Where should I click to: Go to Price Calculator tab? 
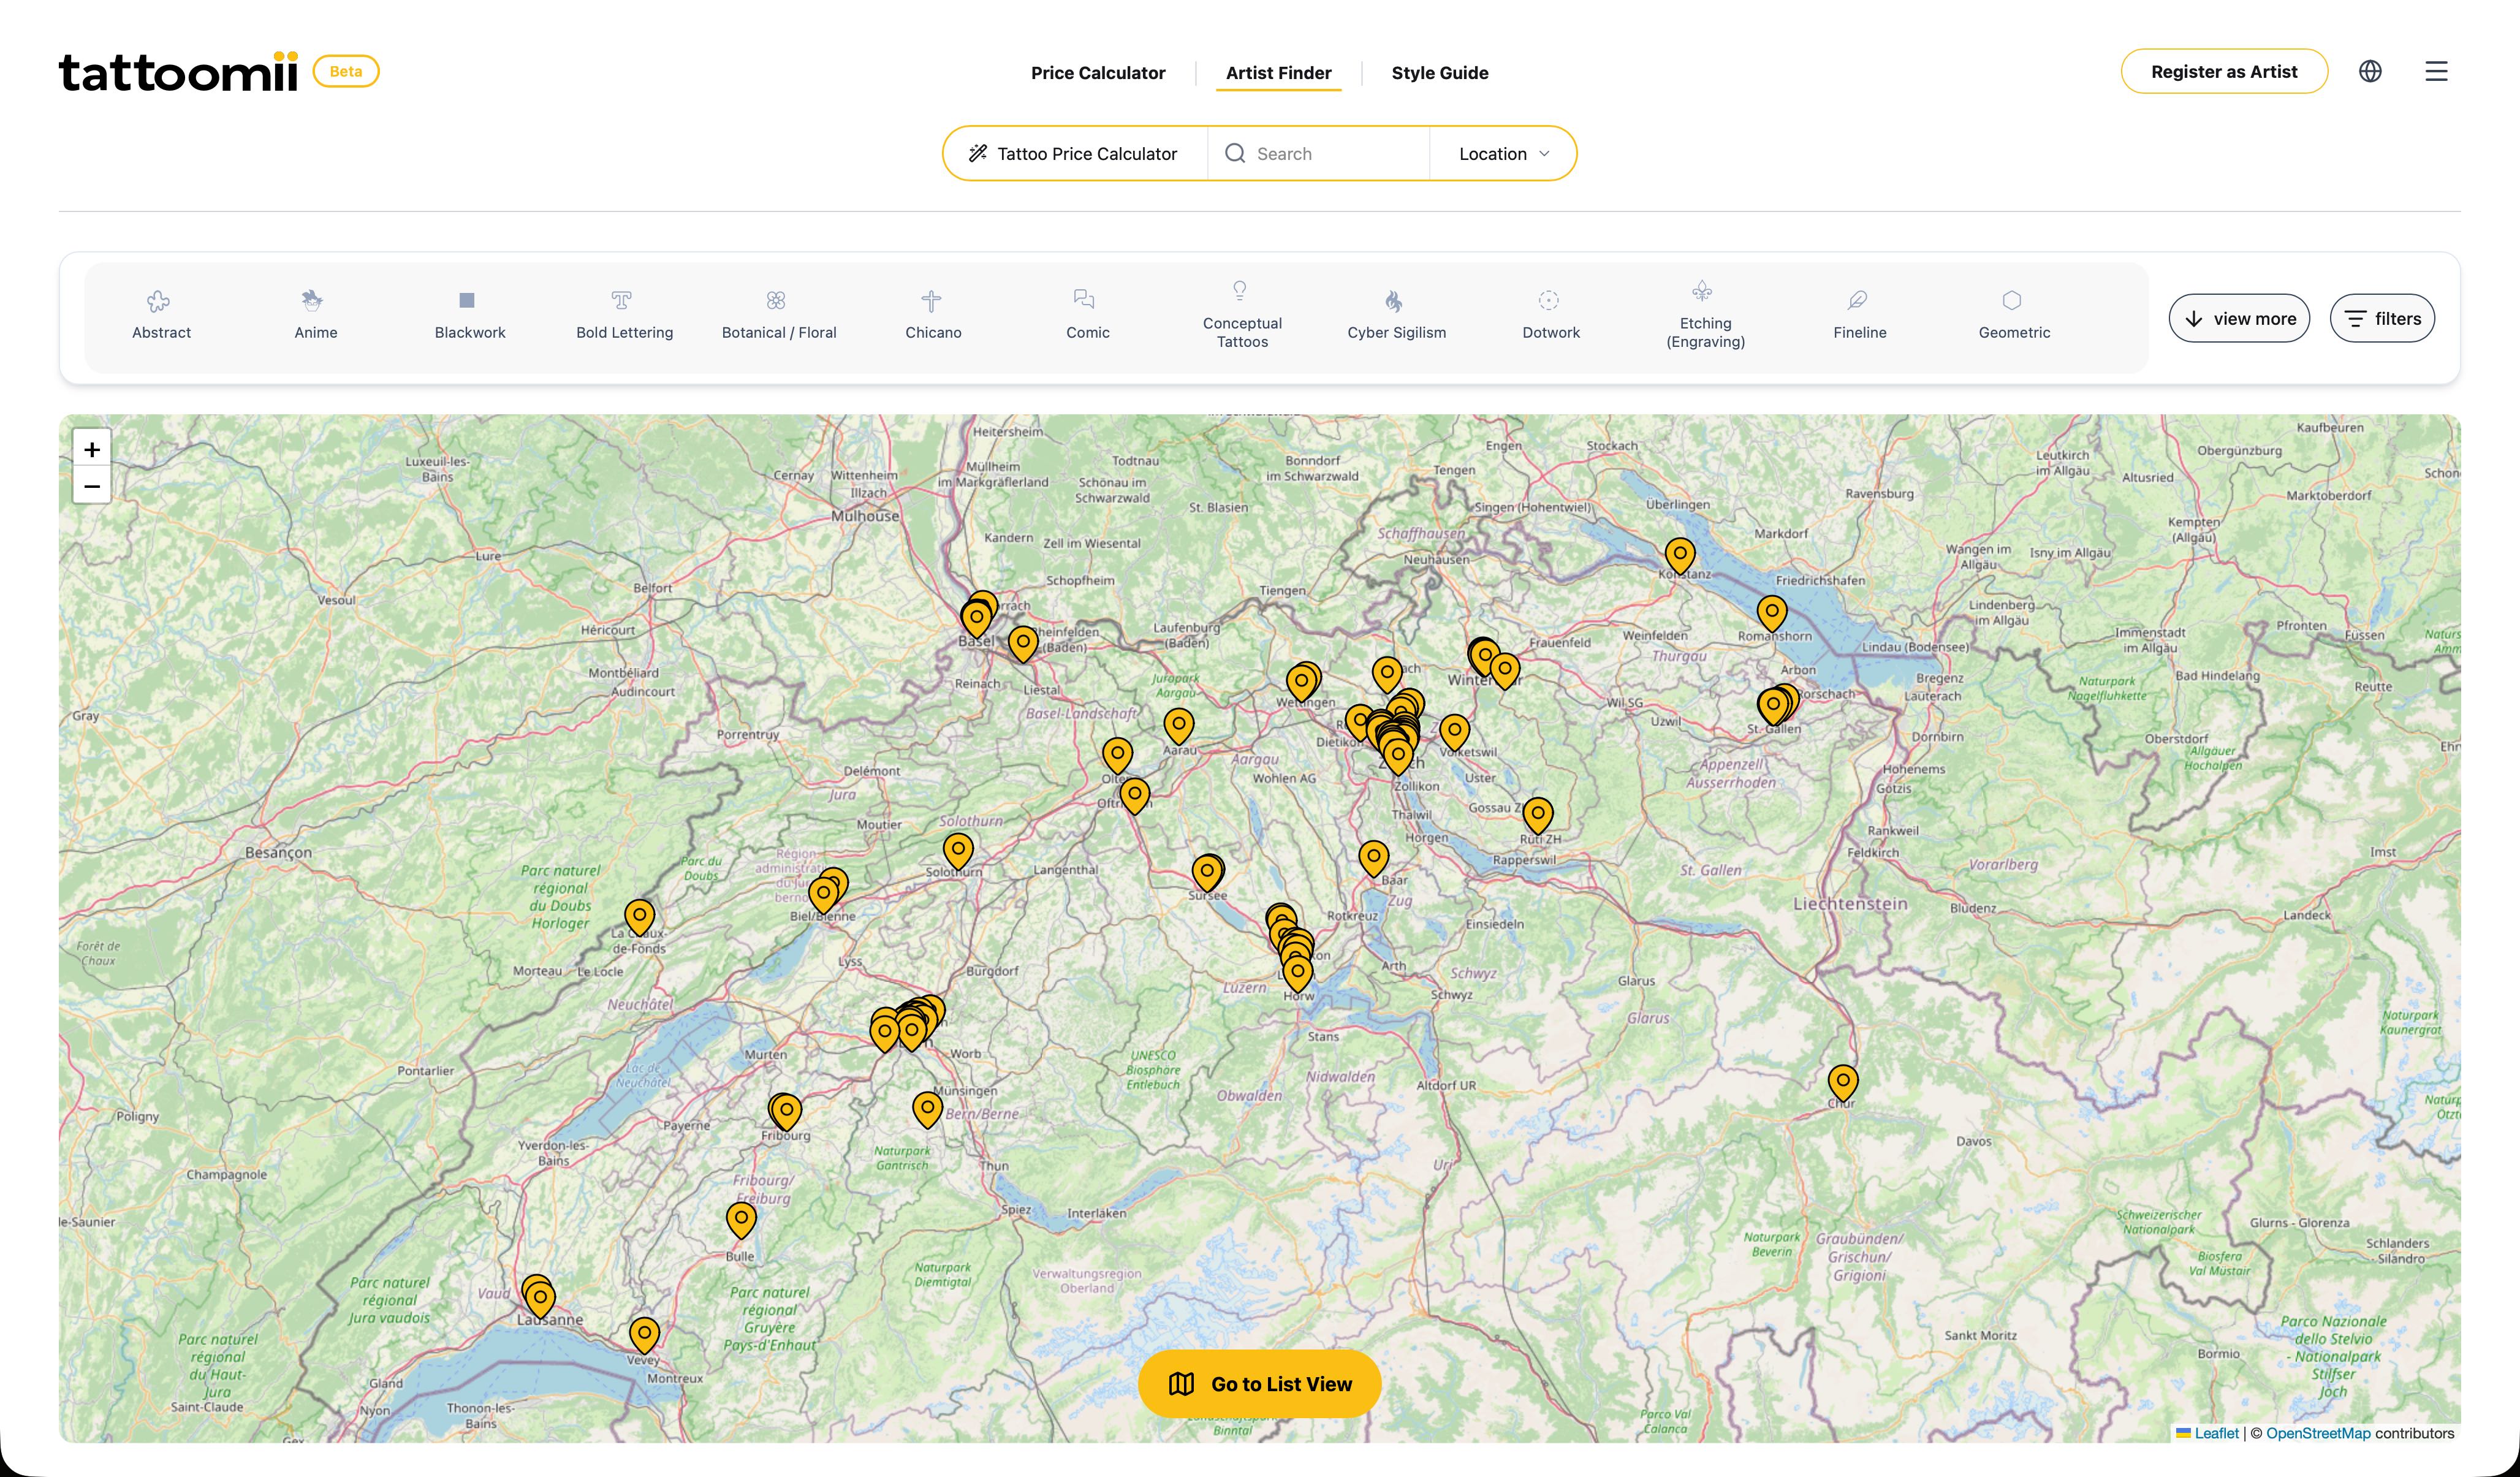(x=1097, y=72)
